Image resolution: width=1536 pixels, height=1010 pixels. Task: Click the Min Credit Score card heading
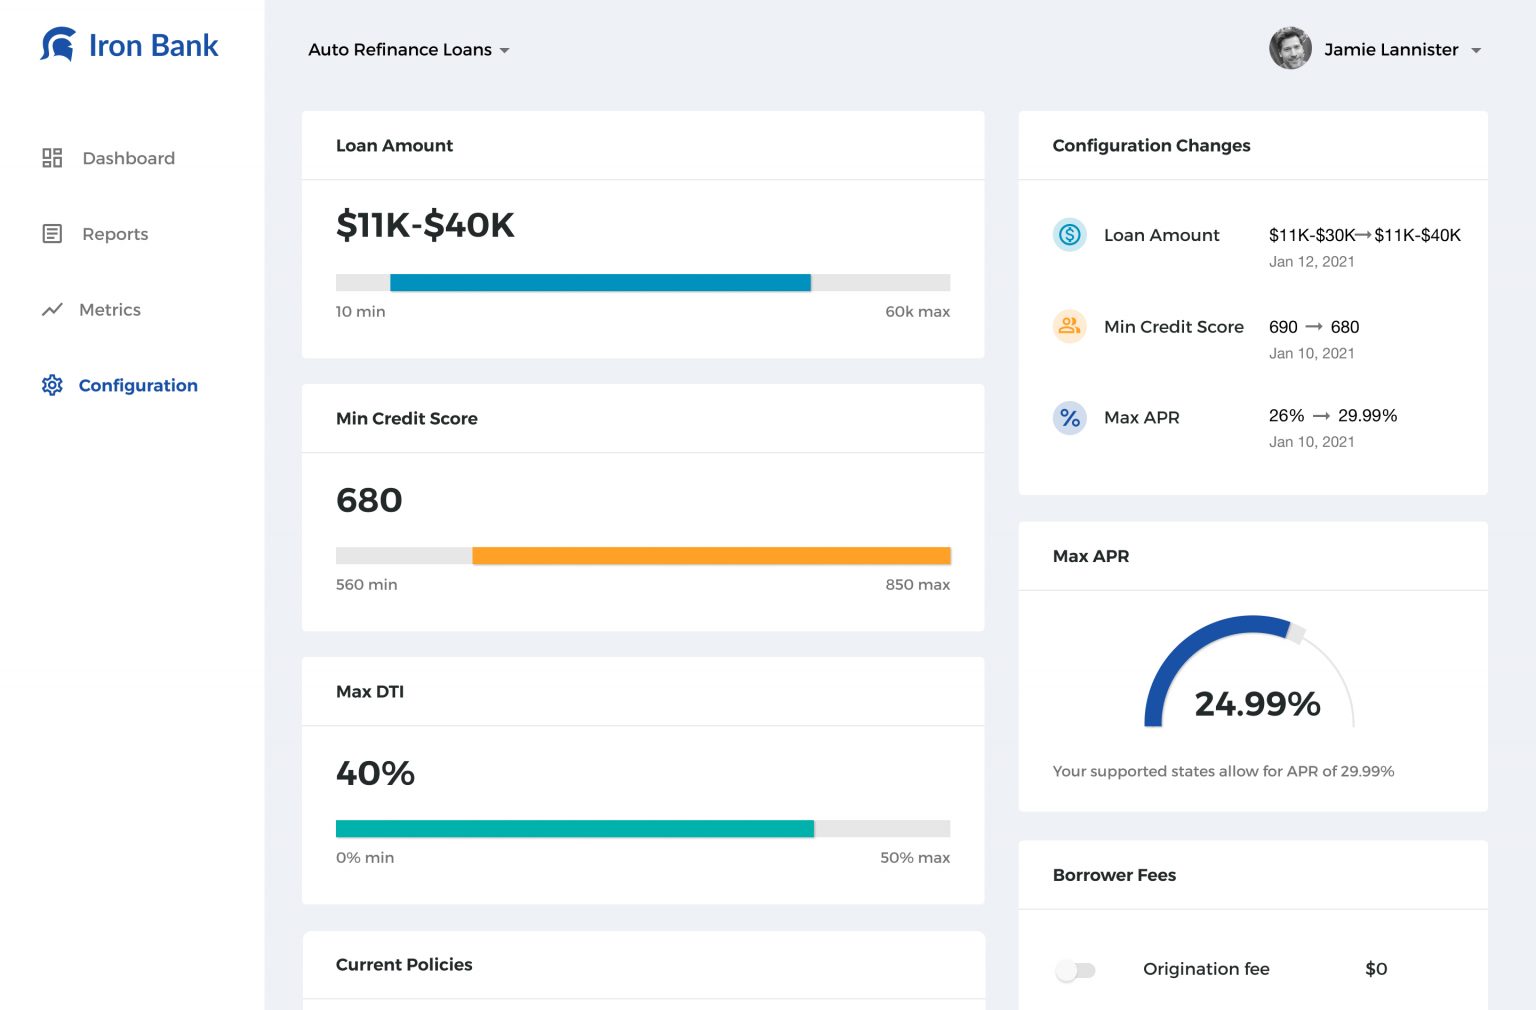[x=407, y=419]
